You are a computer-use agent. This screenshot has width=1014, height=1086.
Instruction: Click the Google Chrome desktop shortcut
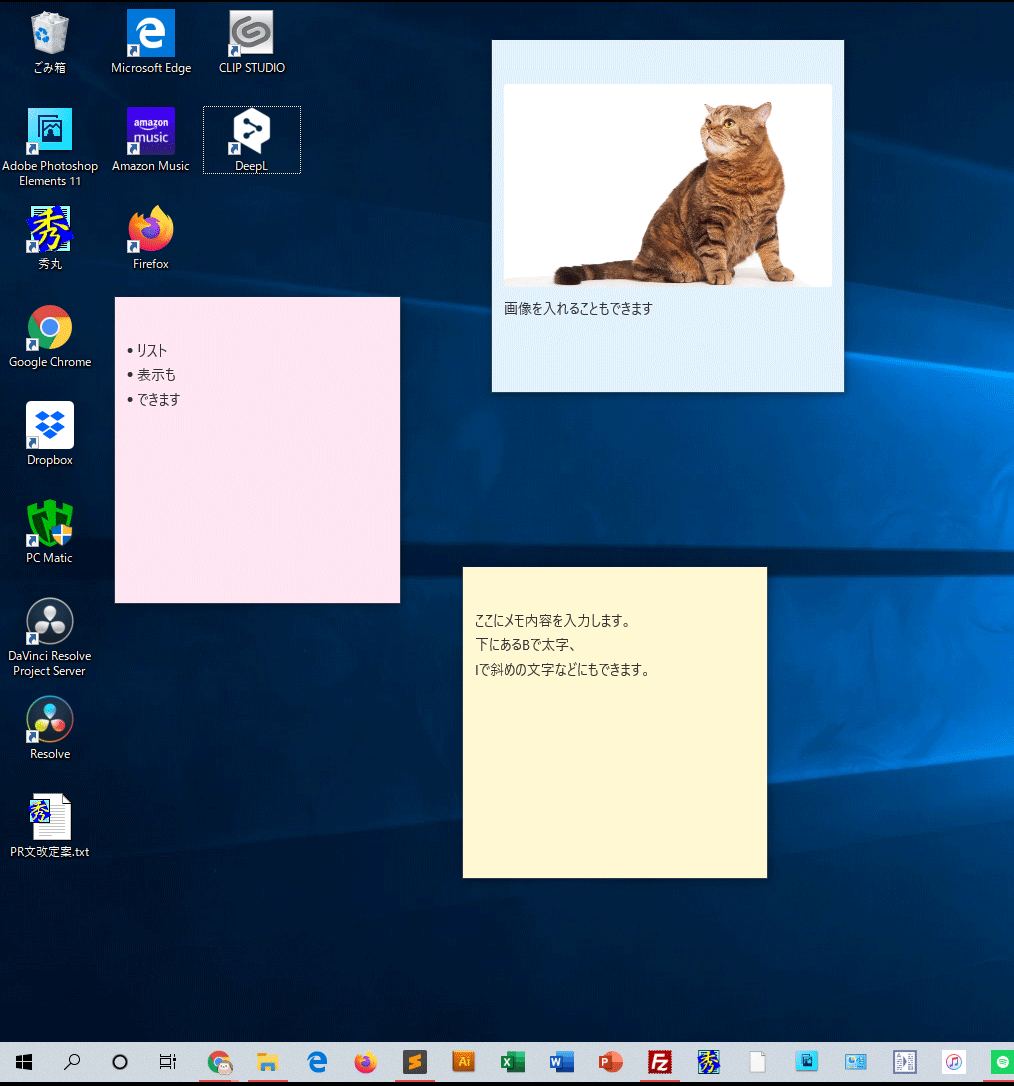pyautogui.click(x=50, y=328)
